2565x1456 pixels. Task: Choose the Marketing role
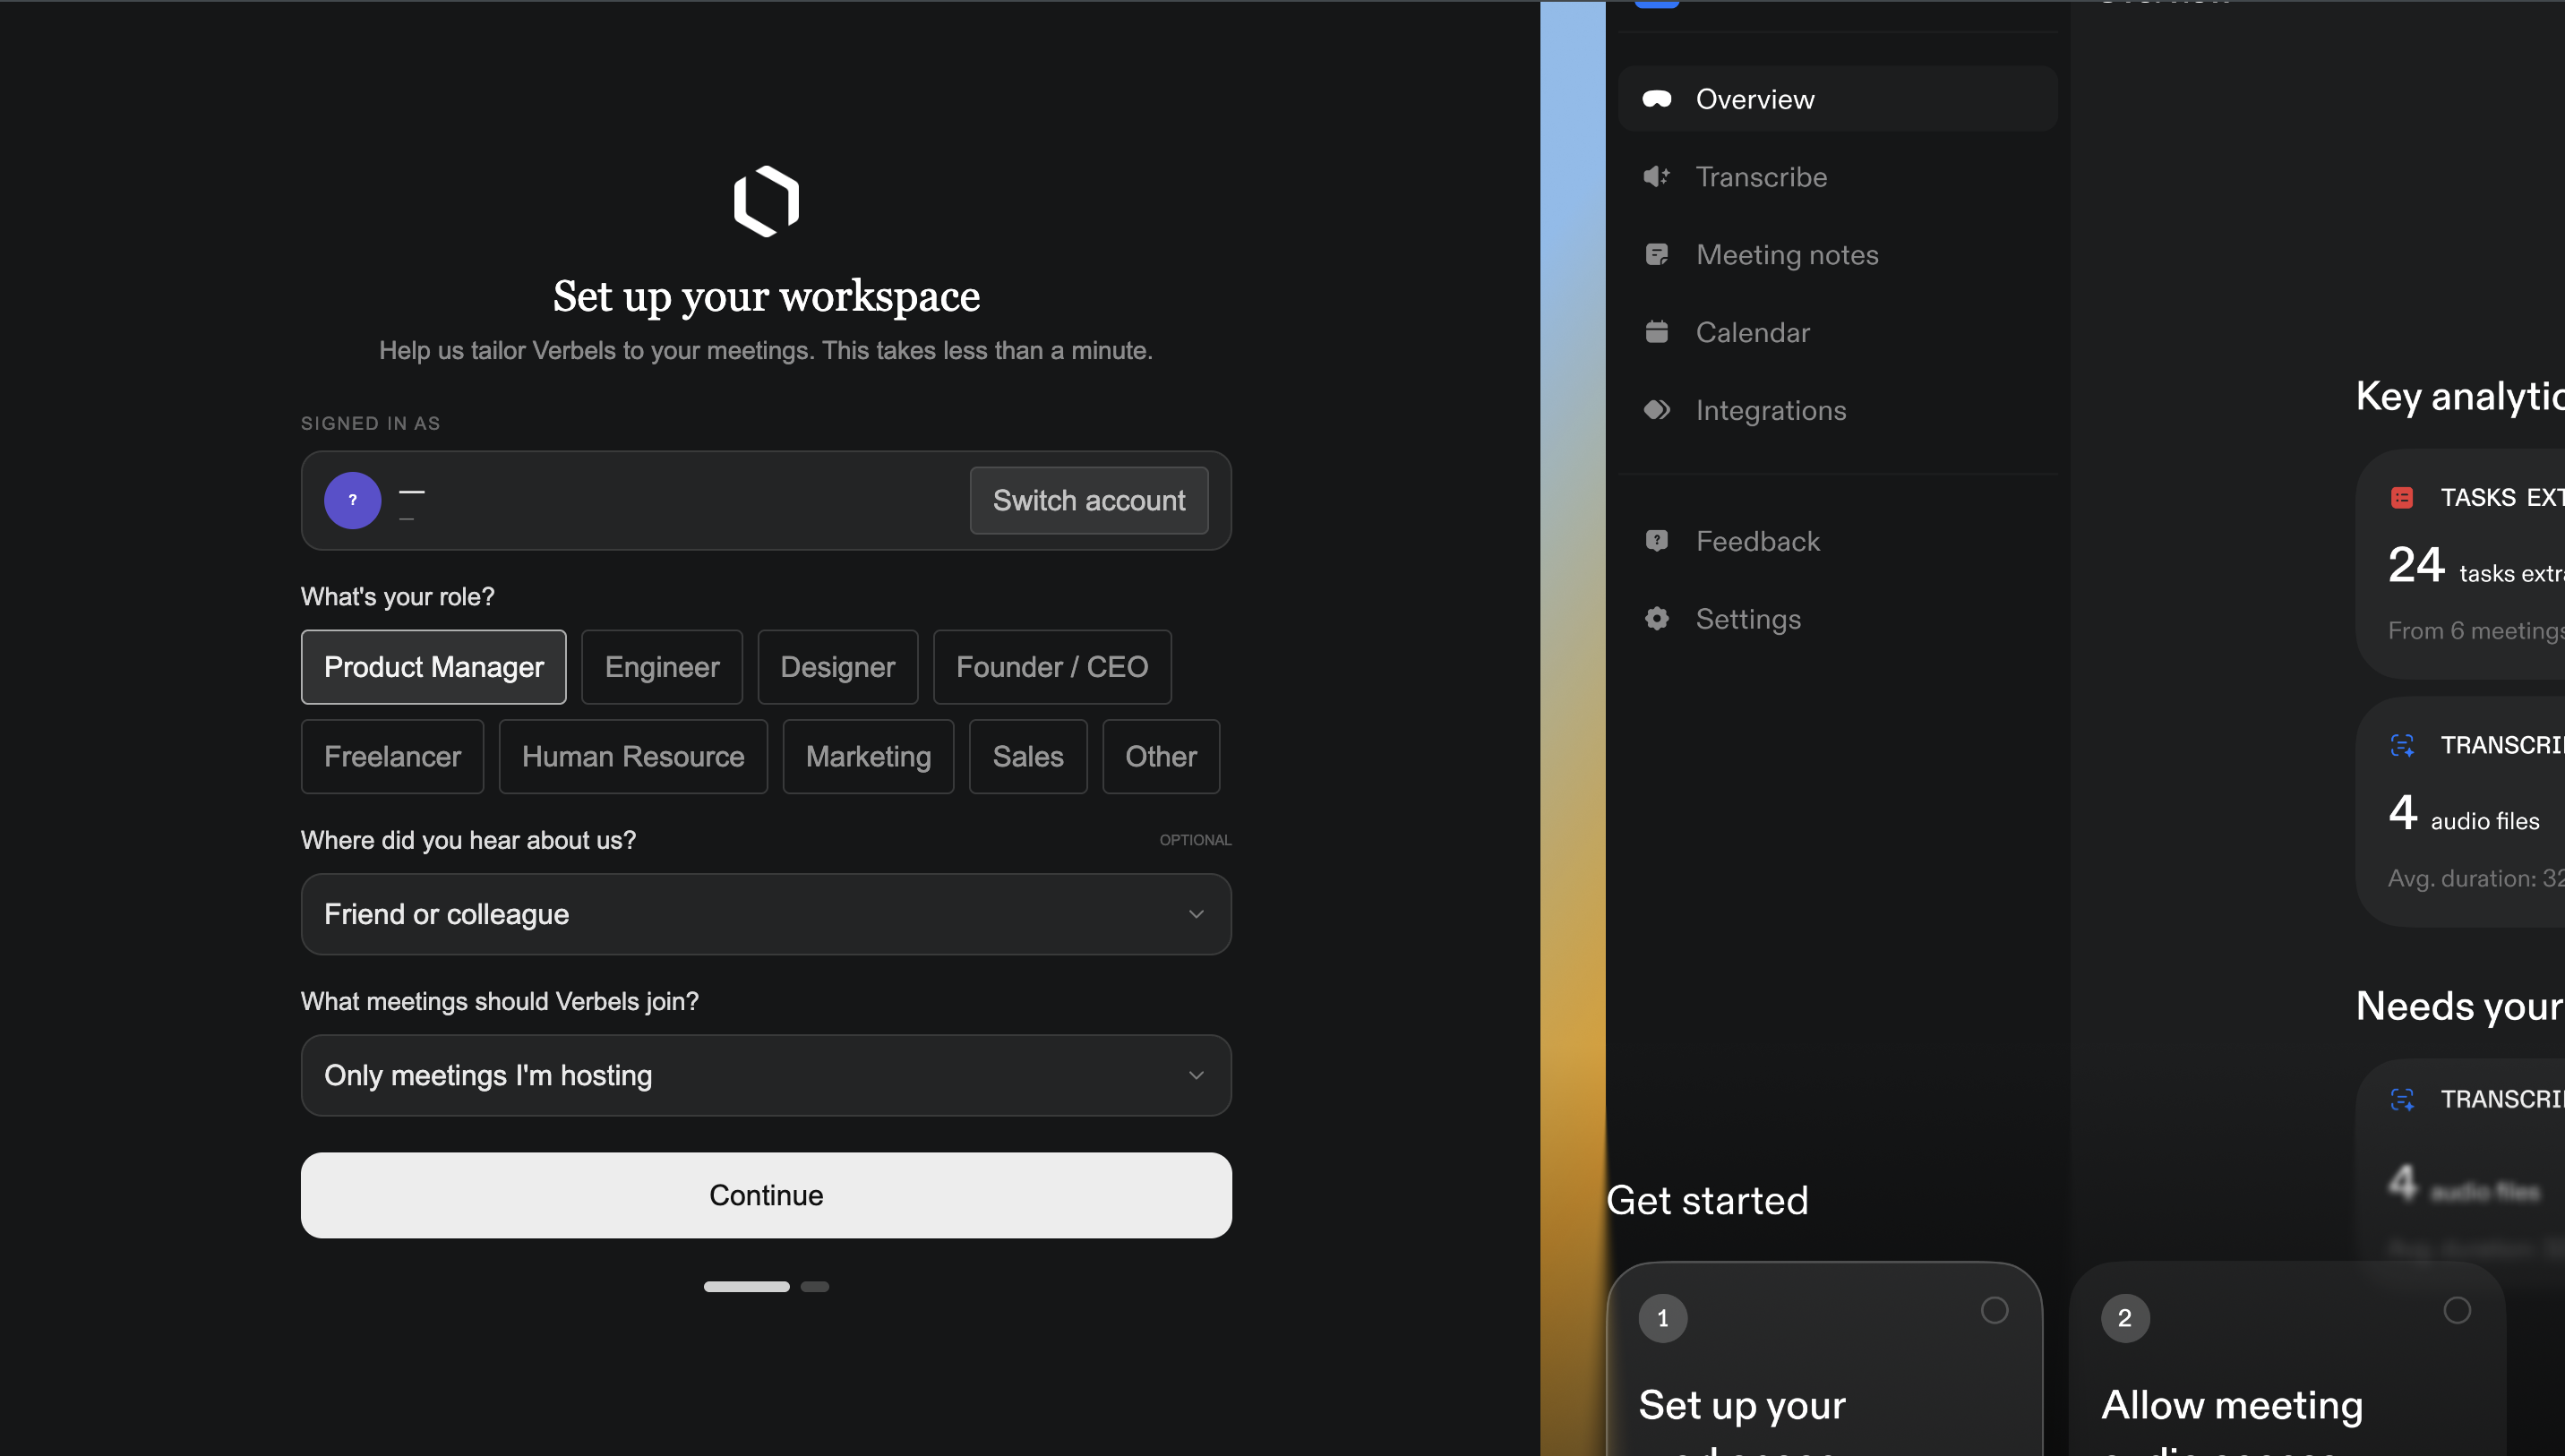coord(868,757)
